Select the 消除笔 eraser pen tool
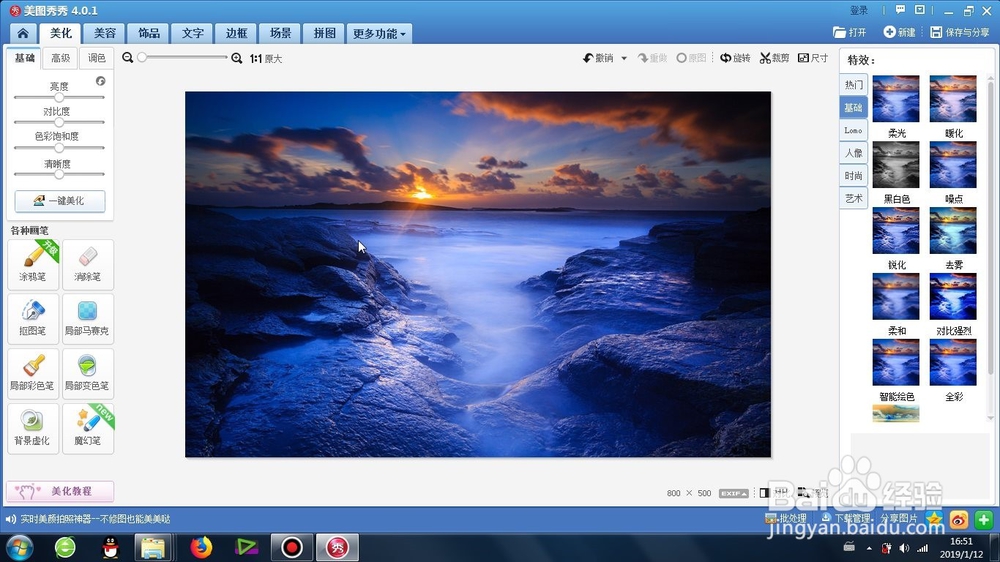The image size is (1000, 562). pyautogui.click(x=88, y=264)
